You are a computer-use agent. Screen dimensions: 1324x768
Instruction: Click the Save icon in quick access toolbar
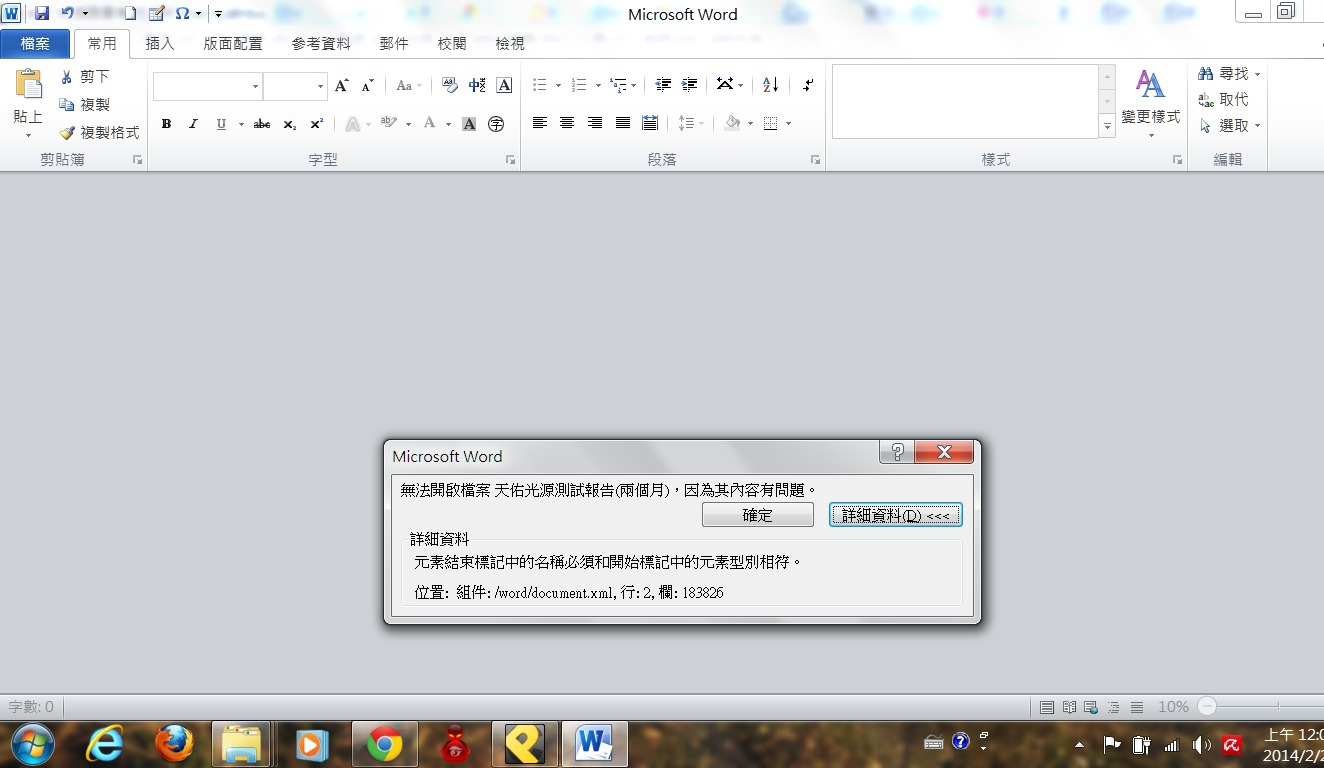click(x=42, y=13)
